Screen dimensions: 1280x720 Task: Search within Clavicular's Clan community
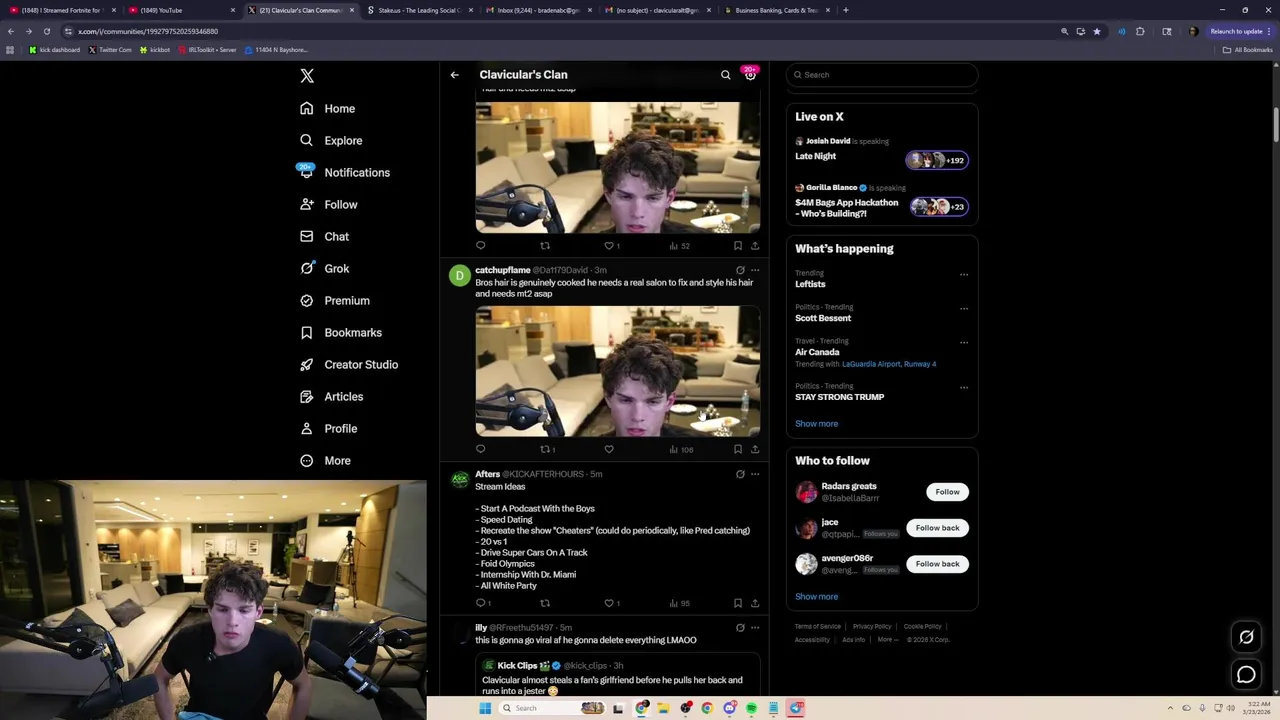726,75
